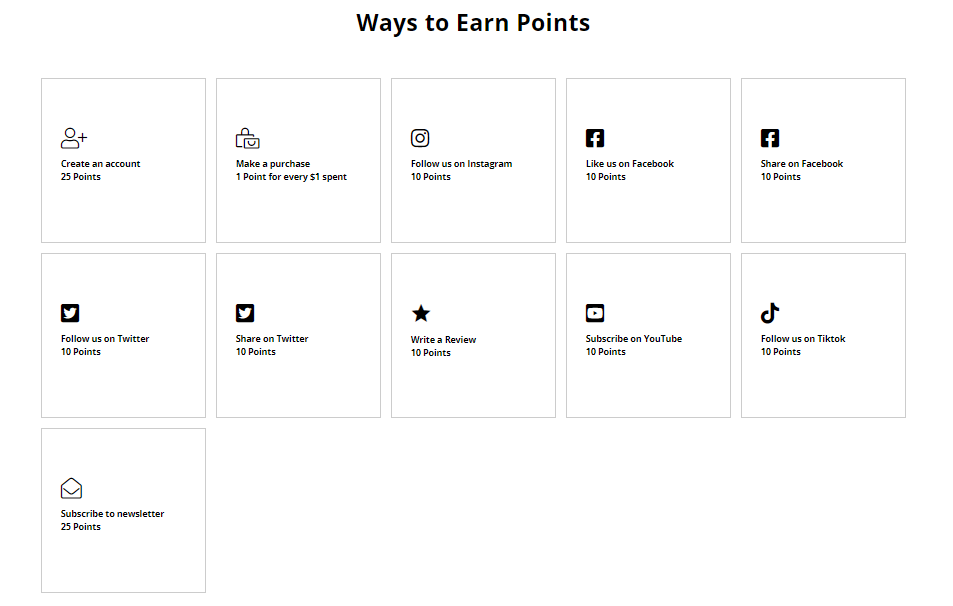
Task: Open Subscribe to newsletter text
Action: pos(112,514)
